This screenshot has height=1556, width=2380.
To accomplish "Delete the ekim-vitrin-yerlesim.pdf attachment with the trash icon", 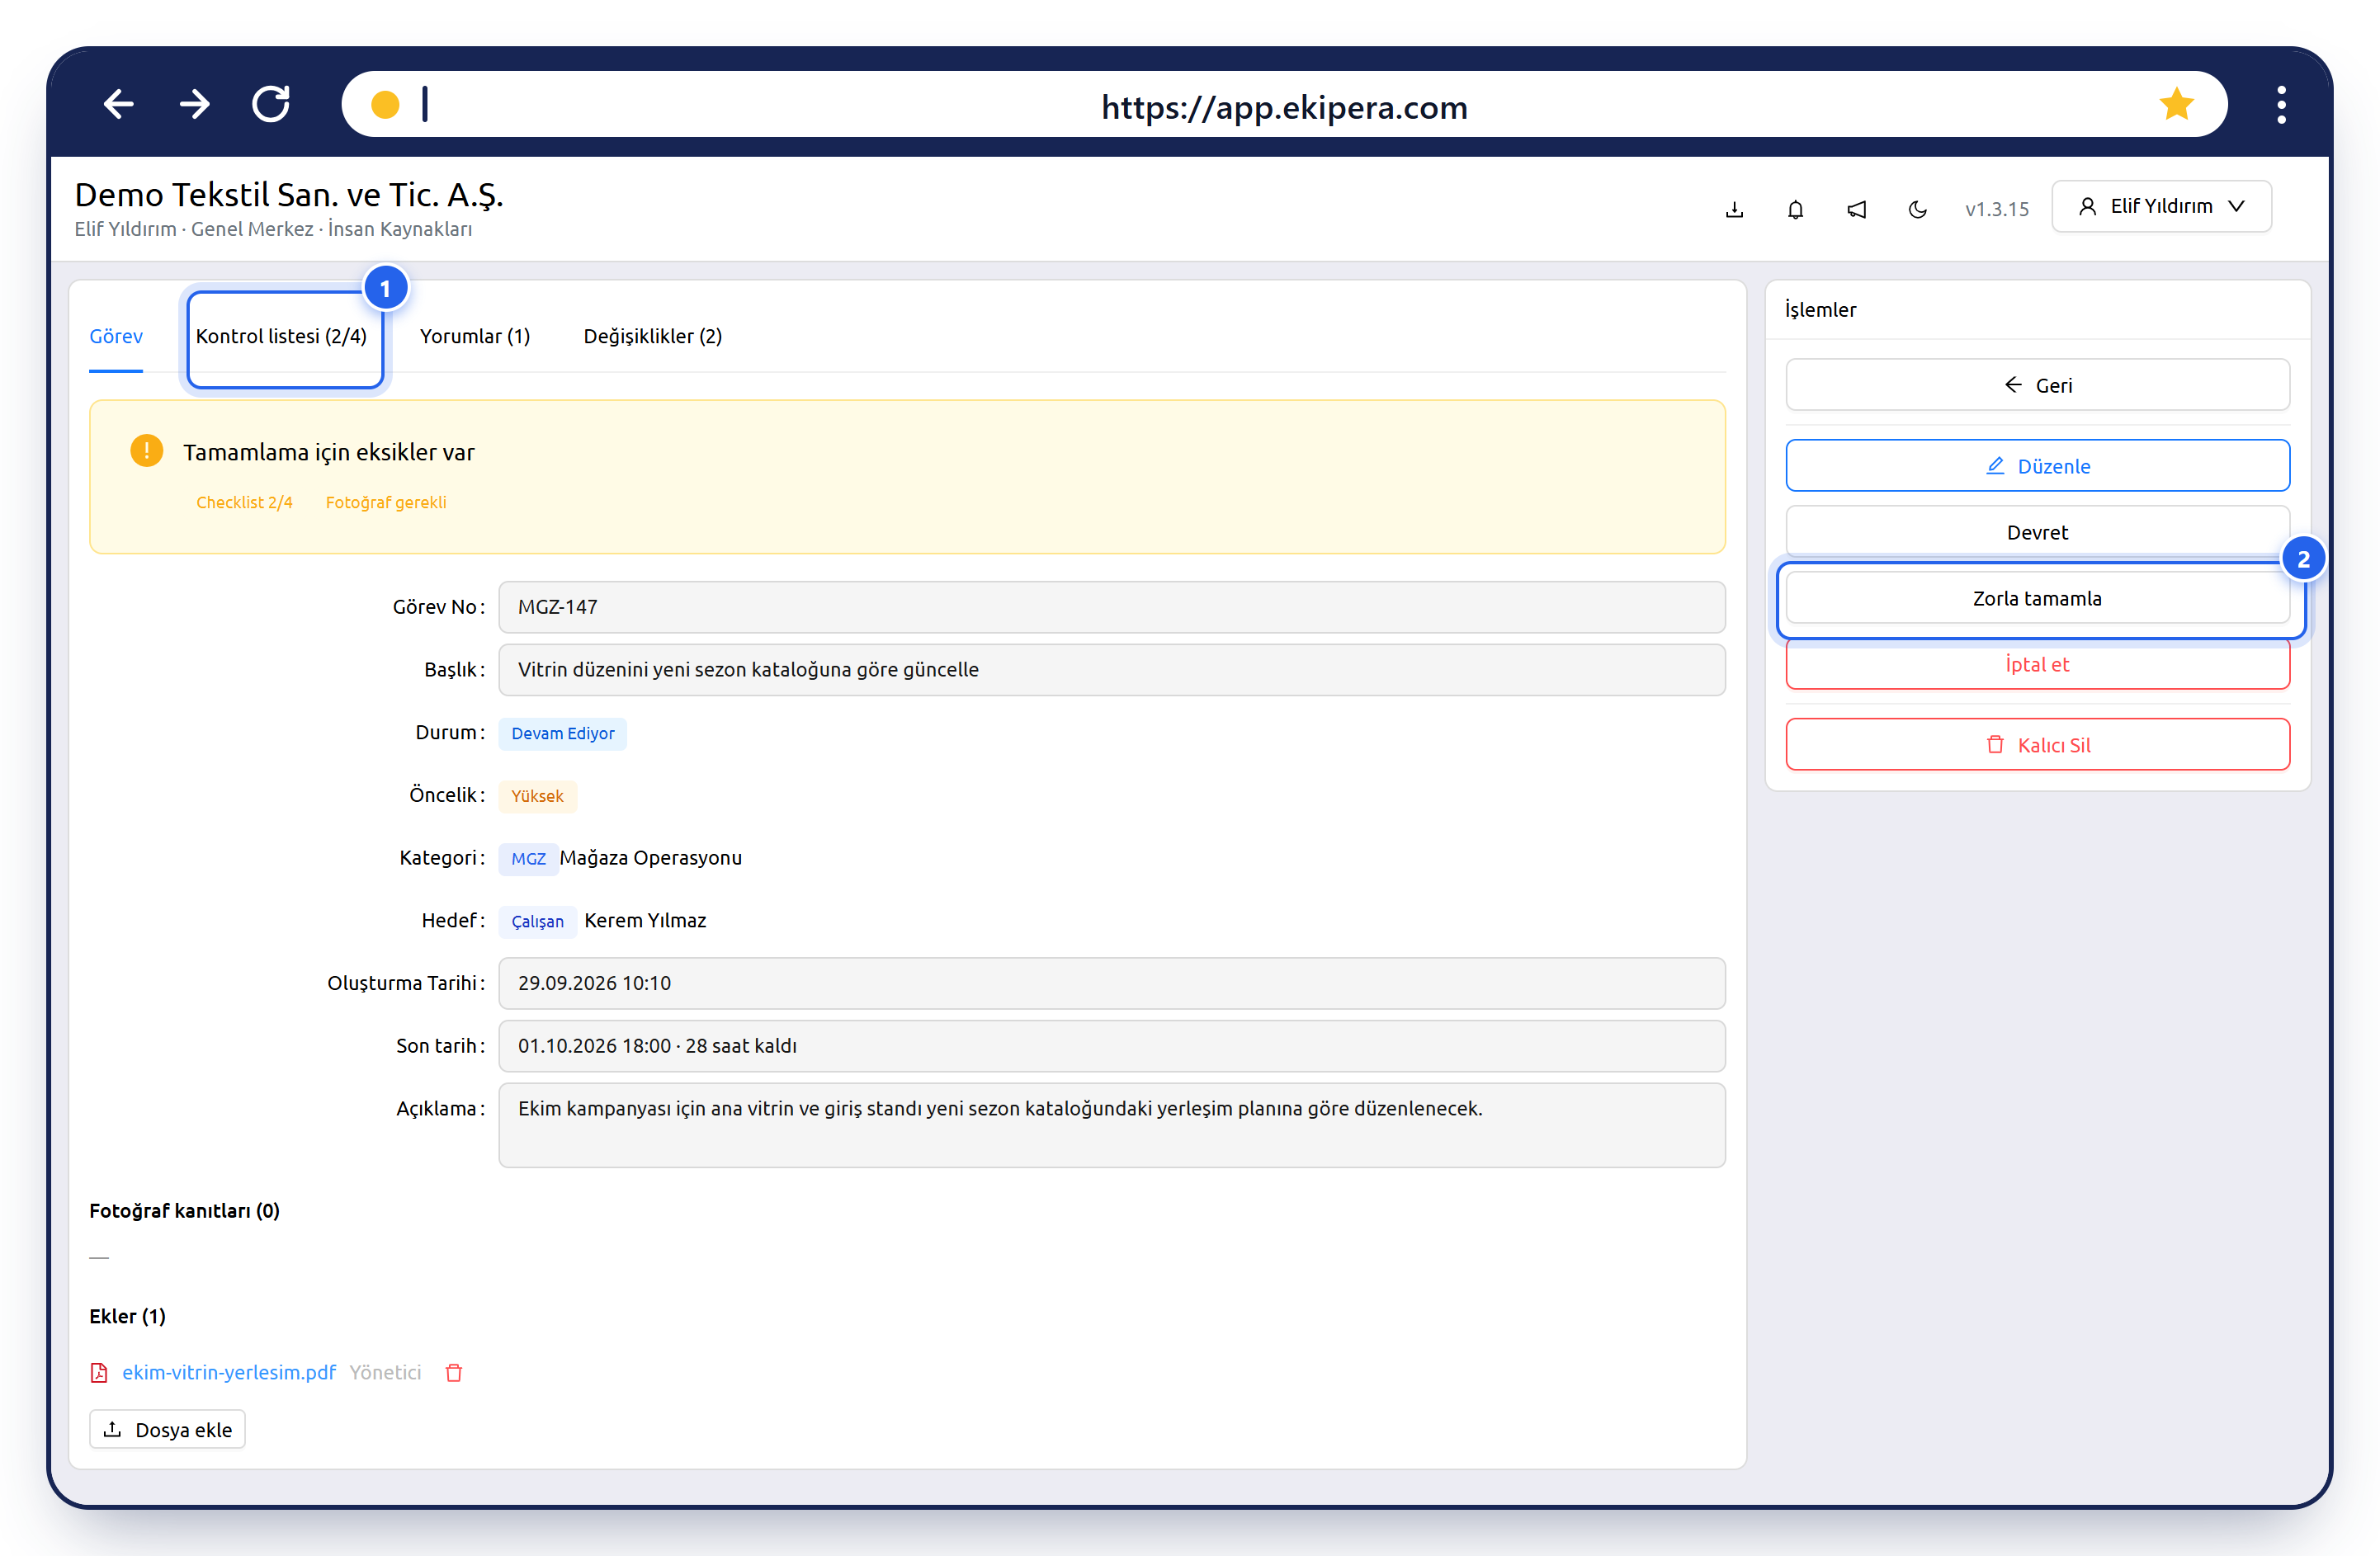I will pyautogui.click(x=454, y=1372).
